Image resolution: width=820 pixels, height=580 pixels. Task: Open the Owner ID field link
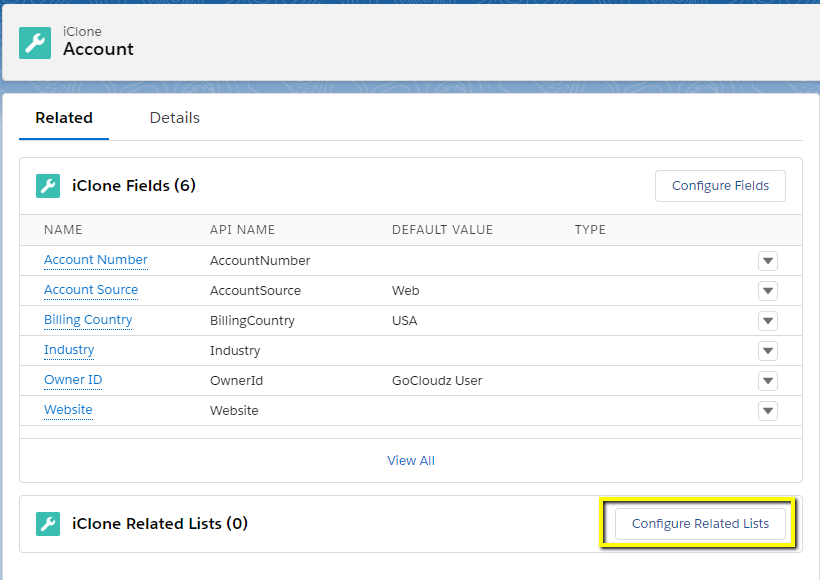point(73,380)
